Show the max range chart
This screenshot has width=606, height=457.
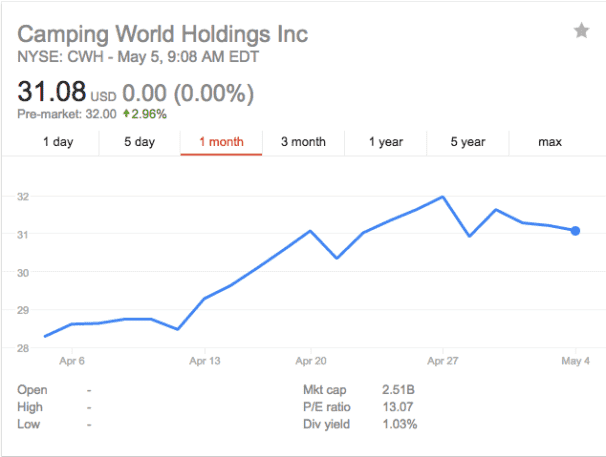(x=549, y=142)
